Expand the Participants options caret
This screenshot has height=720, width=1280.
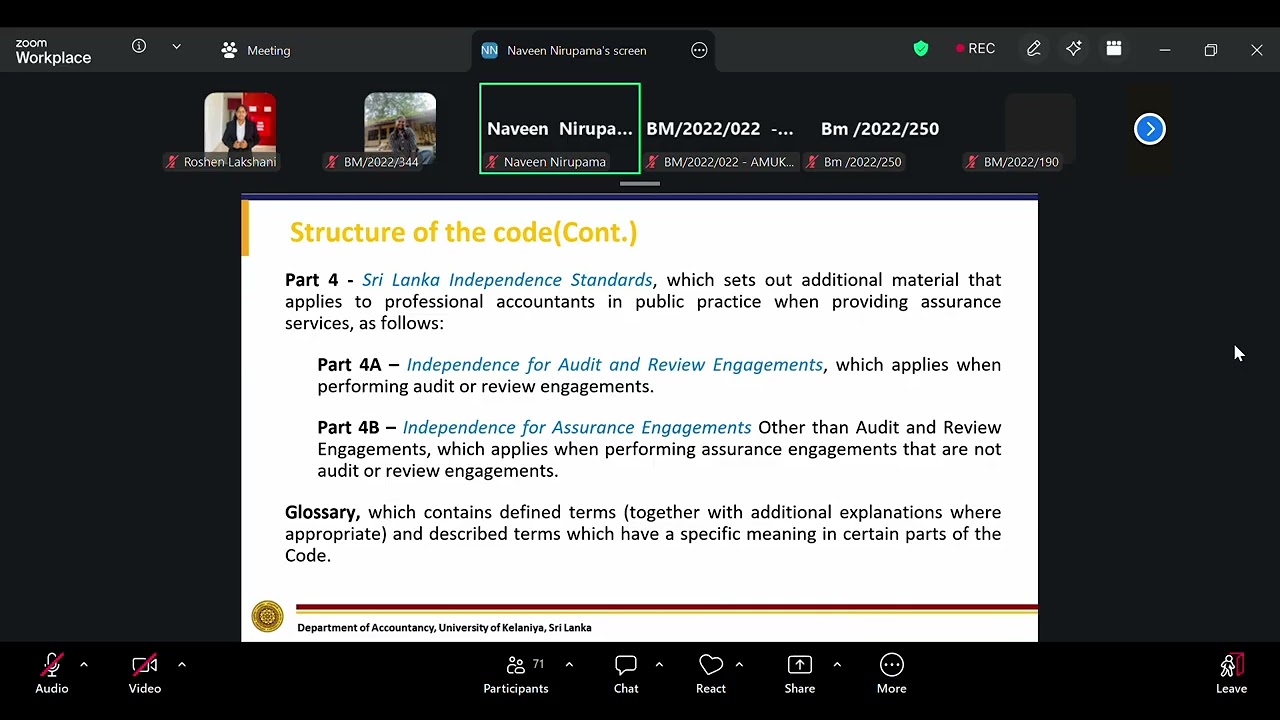(569, 664)
